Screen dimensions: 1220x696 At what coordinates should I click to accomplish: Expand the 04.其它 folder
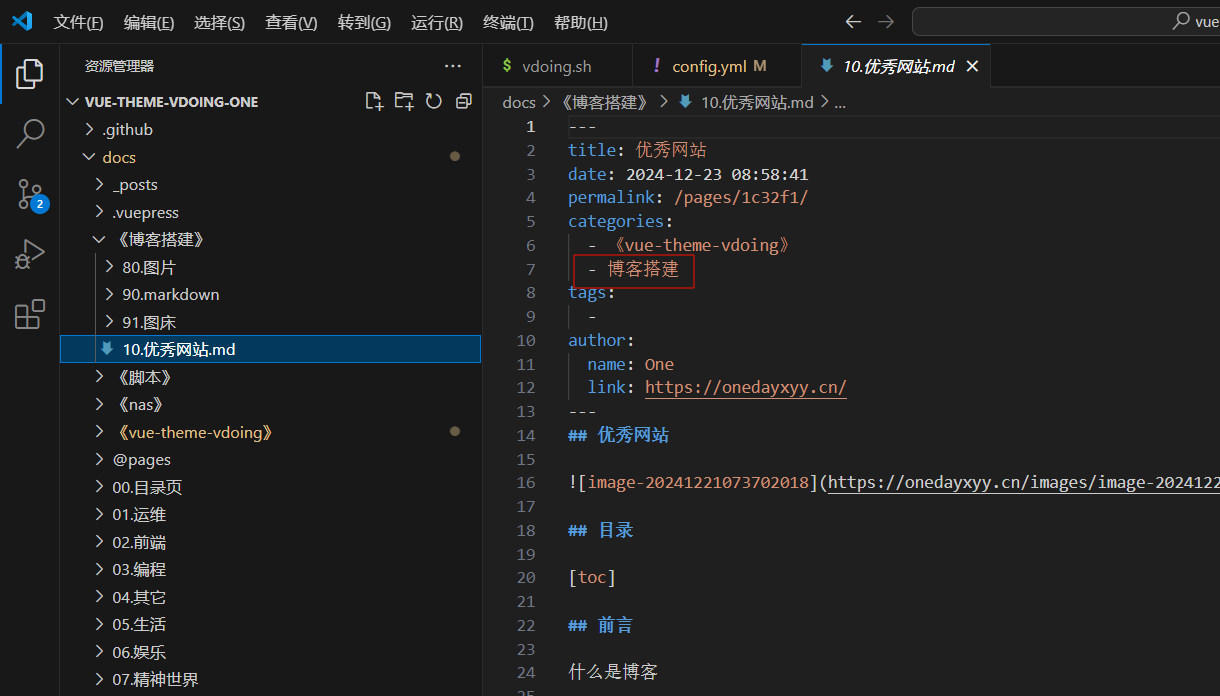coord(271,597)
